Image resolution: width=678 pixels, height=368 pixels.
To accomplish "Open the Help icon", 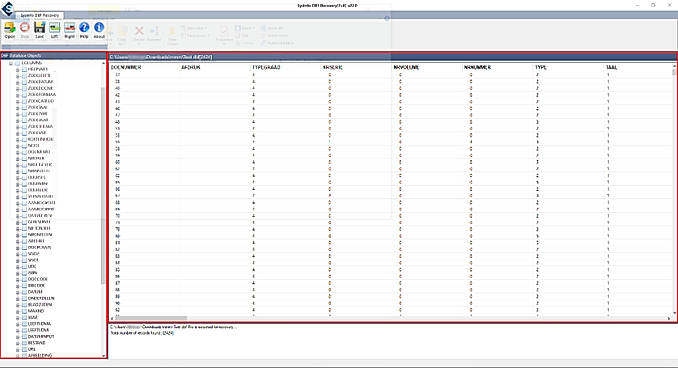I will [84, 30].
